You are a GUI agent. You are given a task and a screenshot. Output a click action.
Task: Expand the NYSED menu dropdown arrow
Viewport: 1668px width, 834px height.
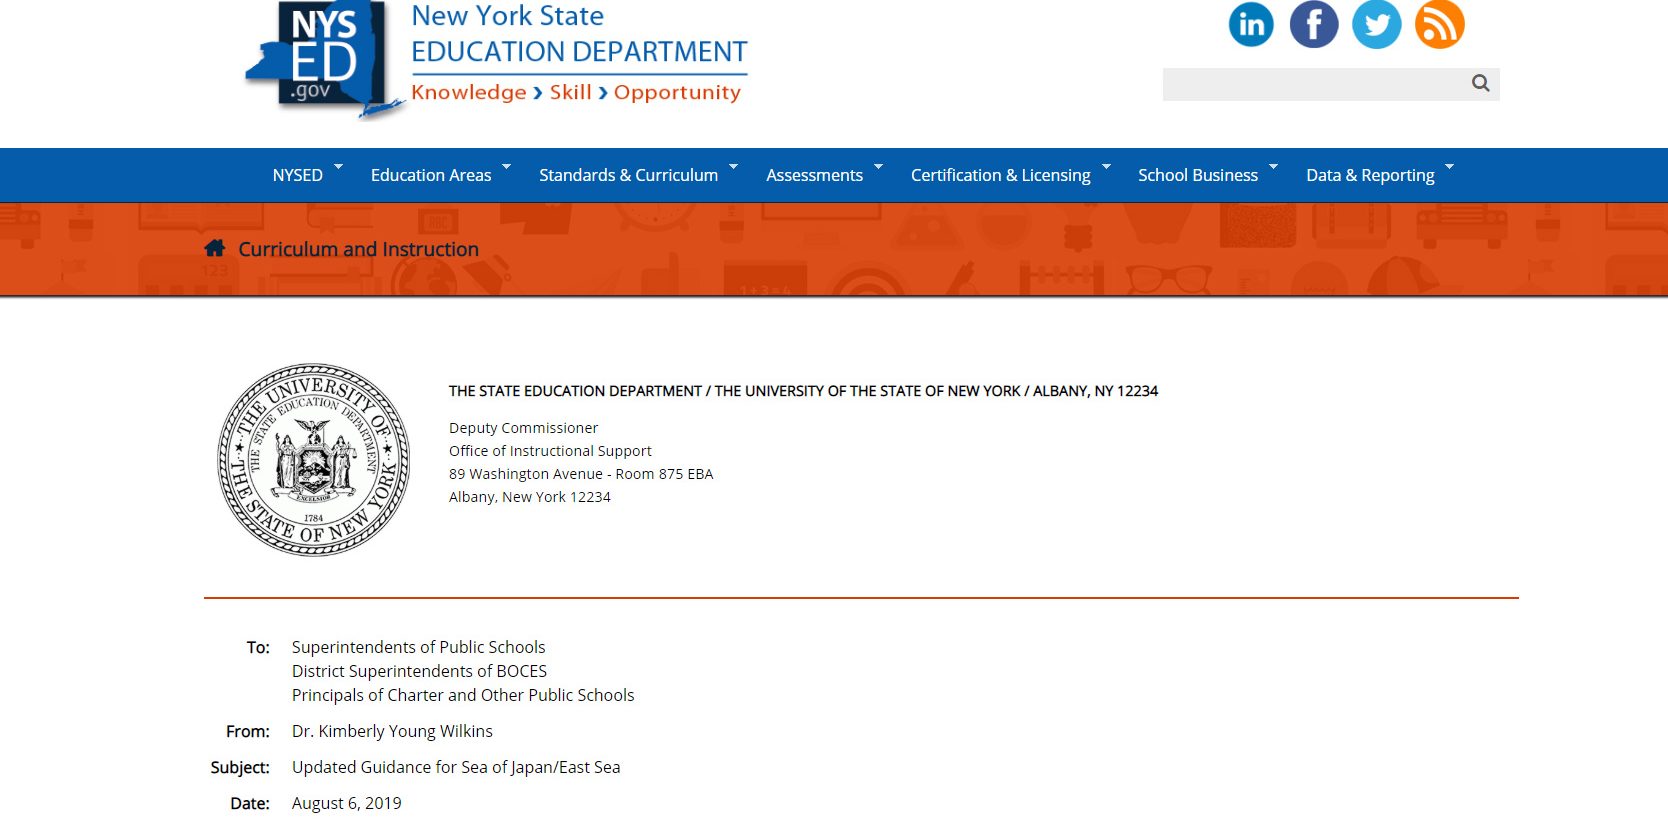(338, 166)
